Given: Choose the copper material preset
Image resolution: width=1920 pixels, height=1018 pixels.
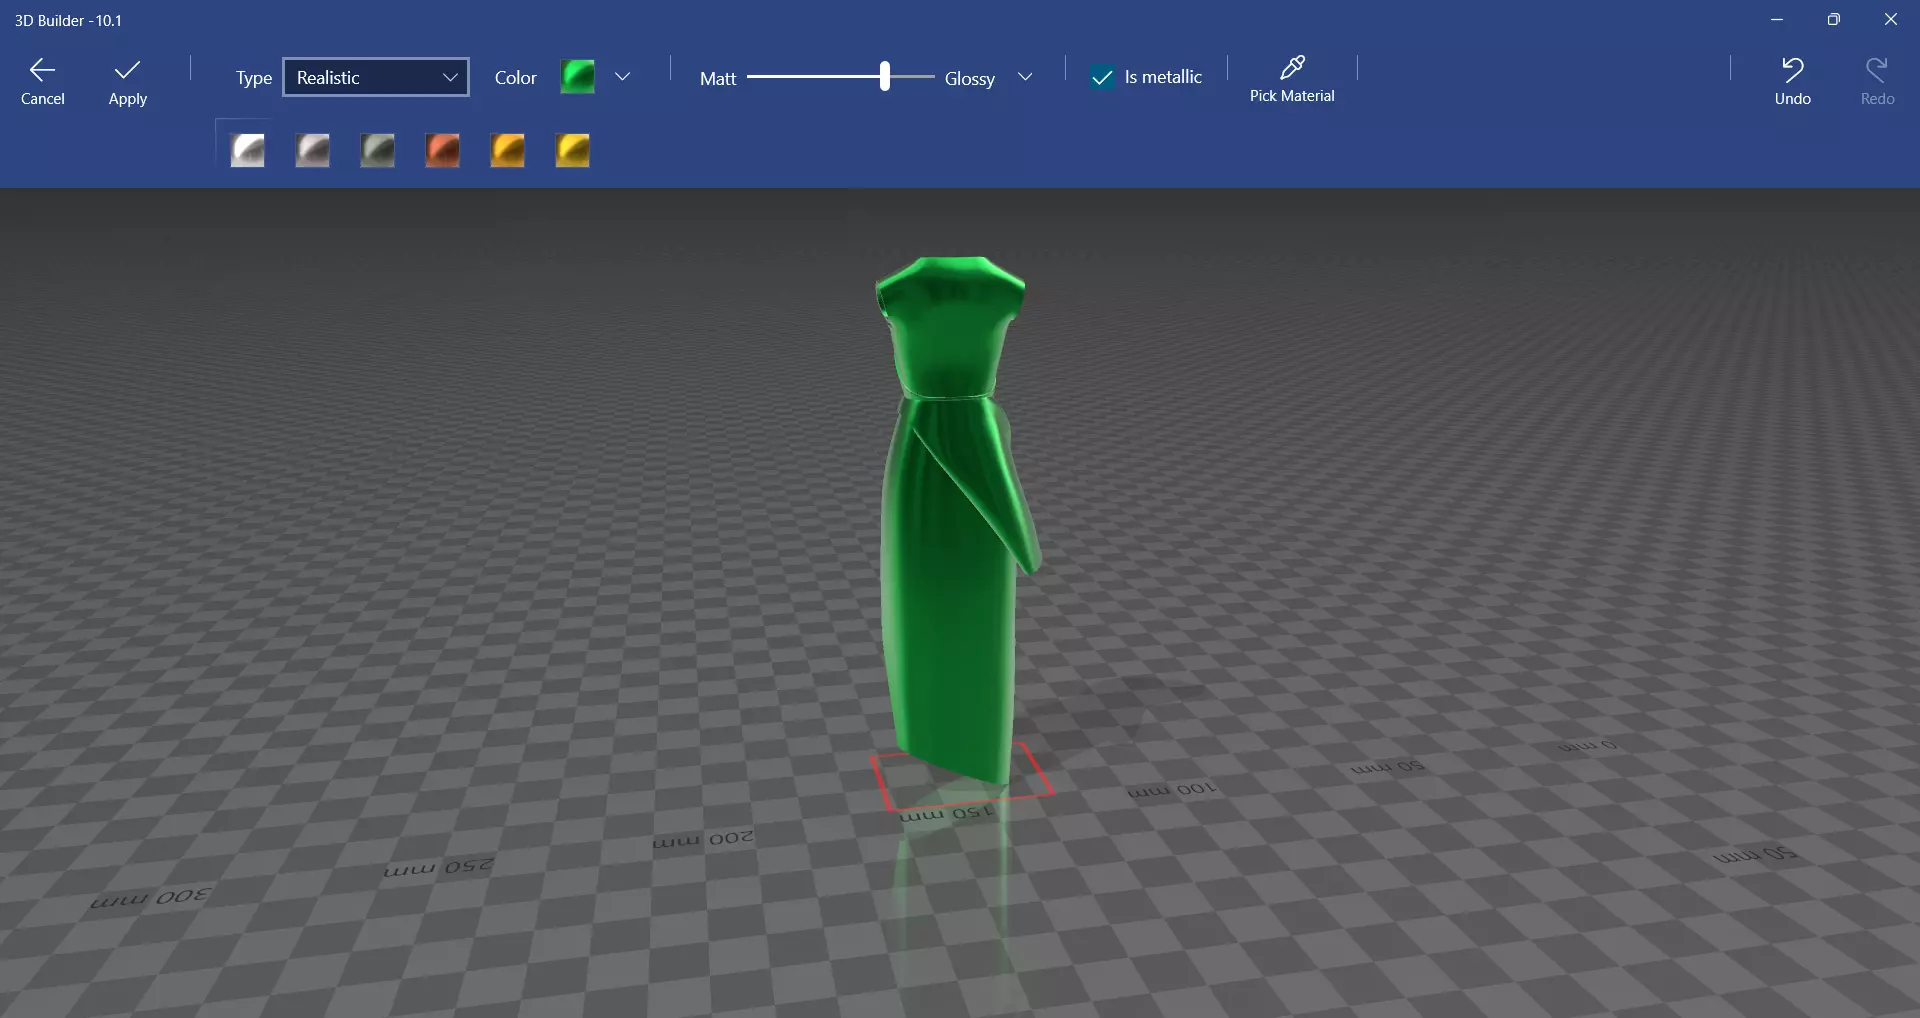Looking at the screenshot, I should tap(442, 150).
